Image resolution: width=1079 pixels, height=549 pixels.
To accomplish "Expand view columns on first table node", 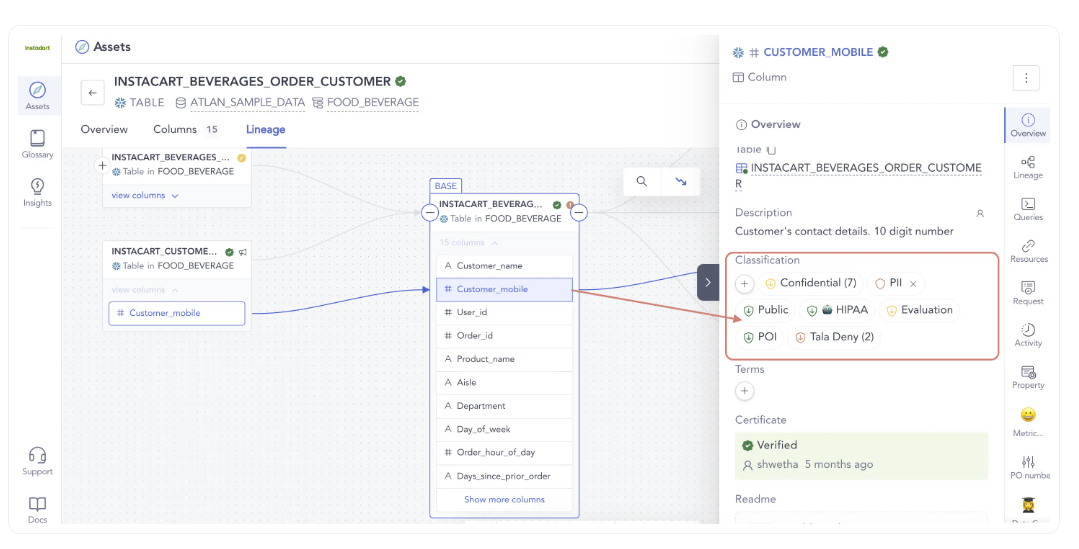I will point(145,196).
